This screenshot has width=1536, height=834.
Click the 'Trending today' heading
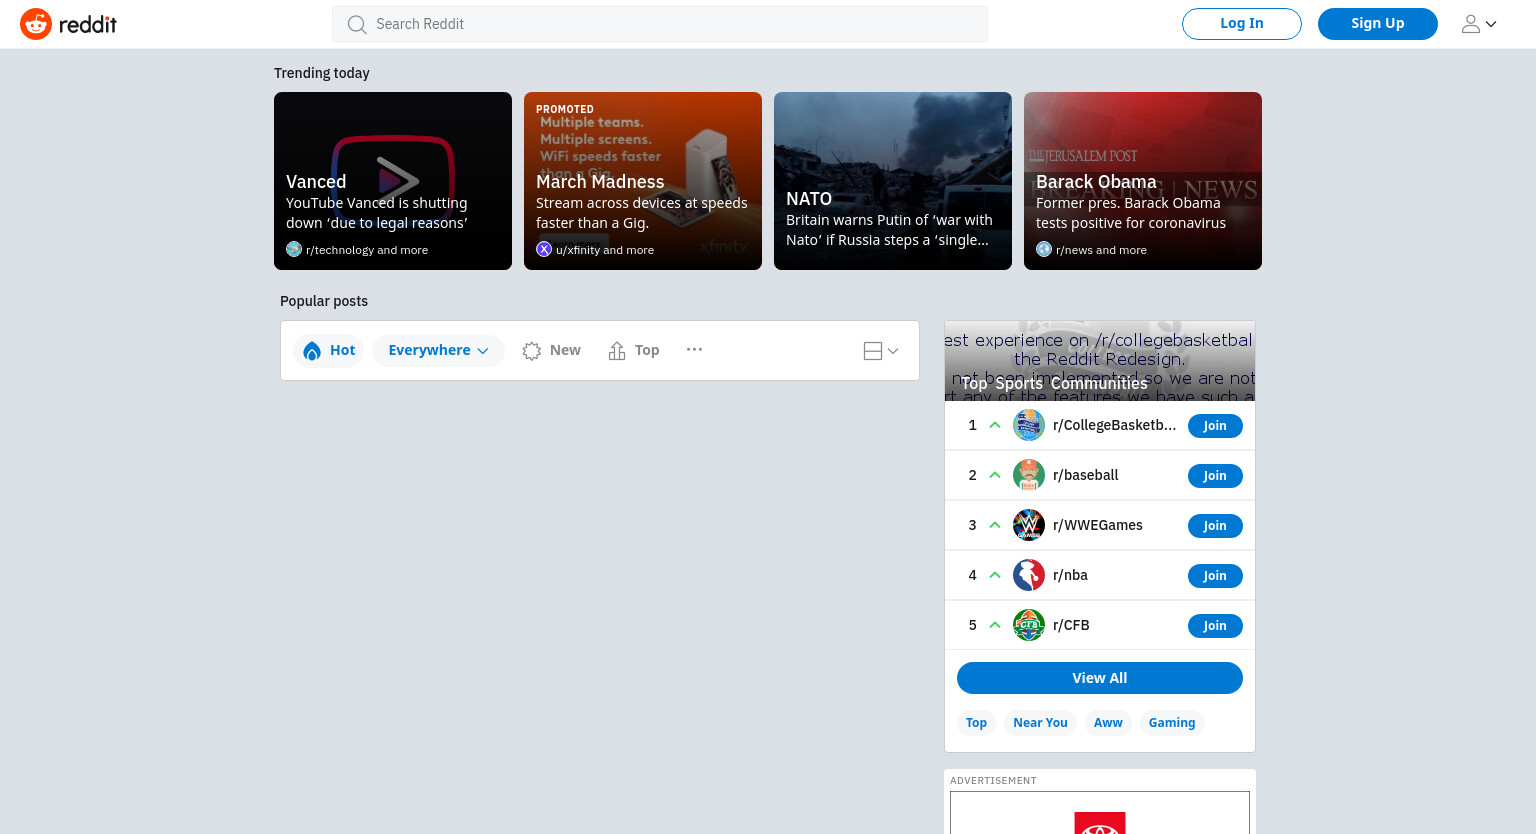pyautogui.click(x=322, y=73)
